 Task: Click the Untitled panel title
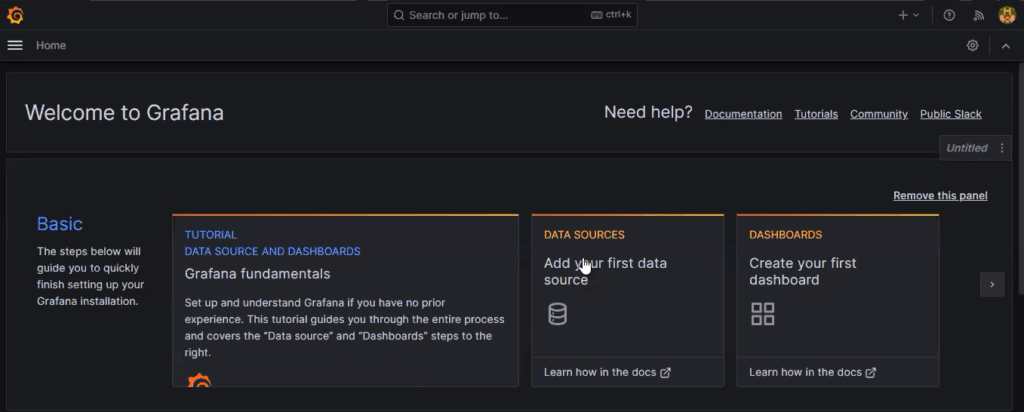[x=967, y=148]
